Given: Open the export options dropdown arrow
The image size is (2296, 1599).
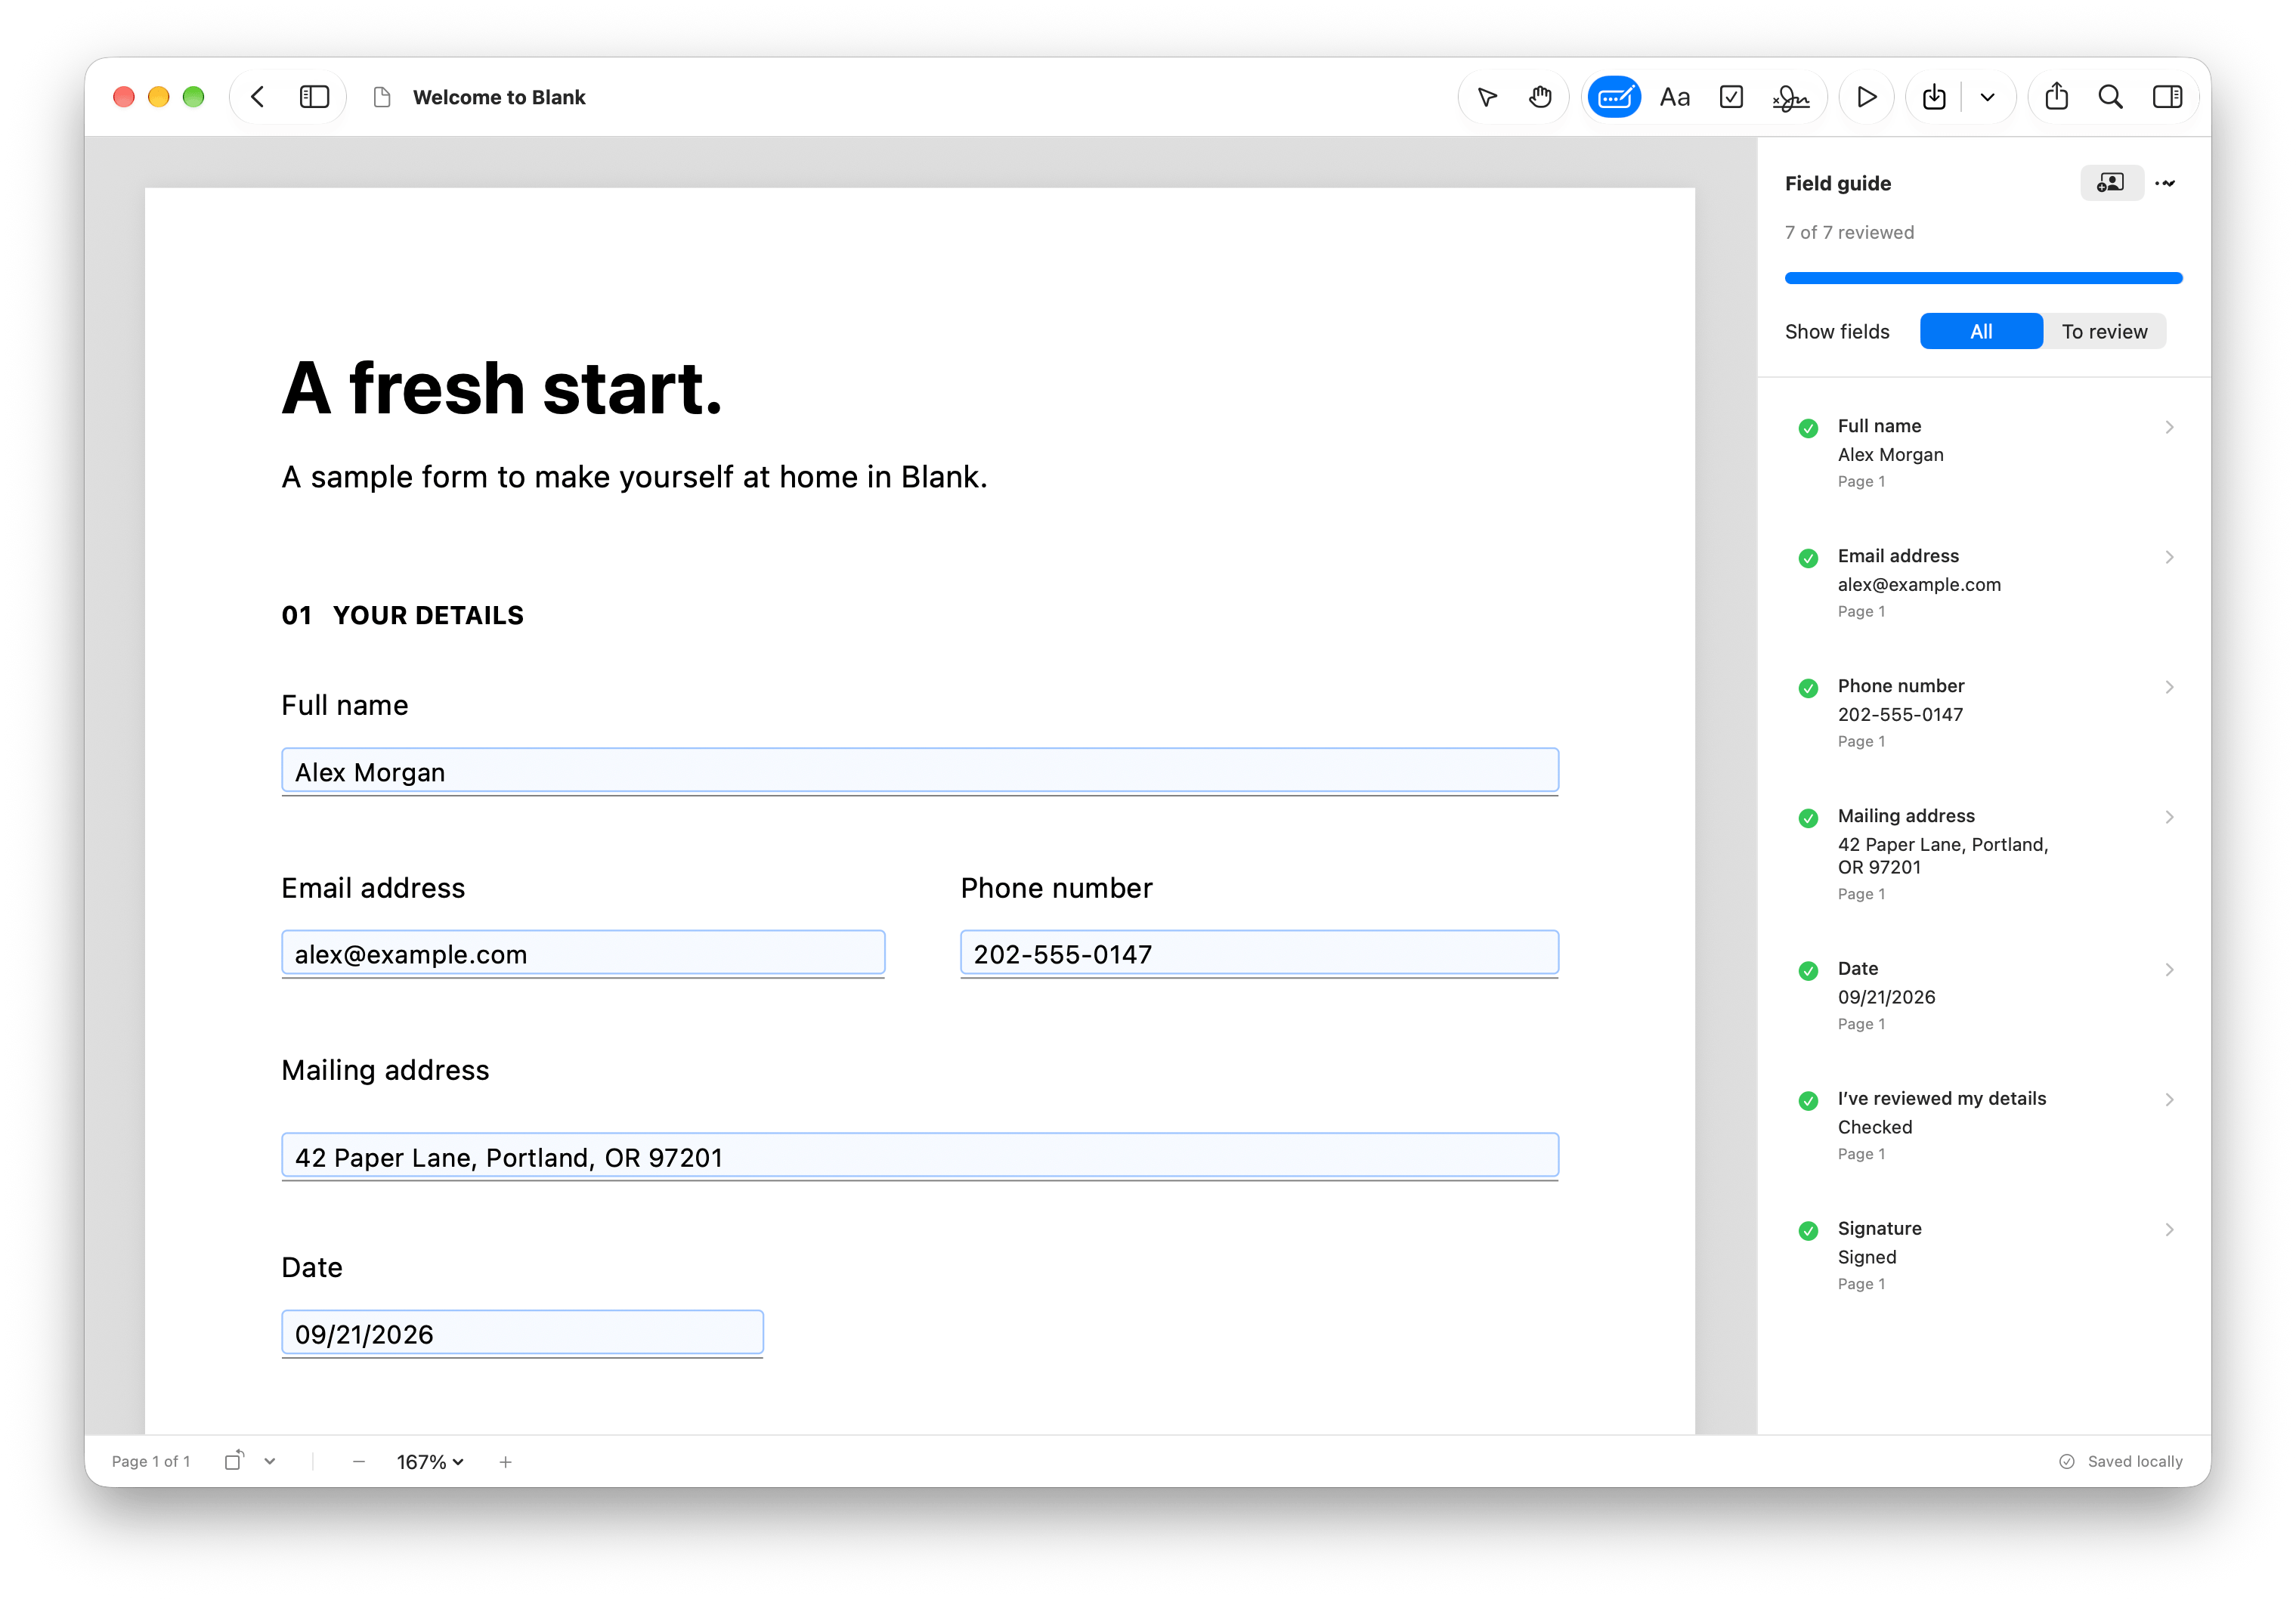Looking at the screenshot, I should 1987,97.
